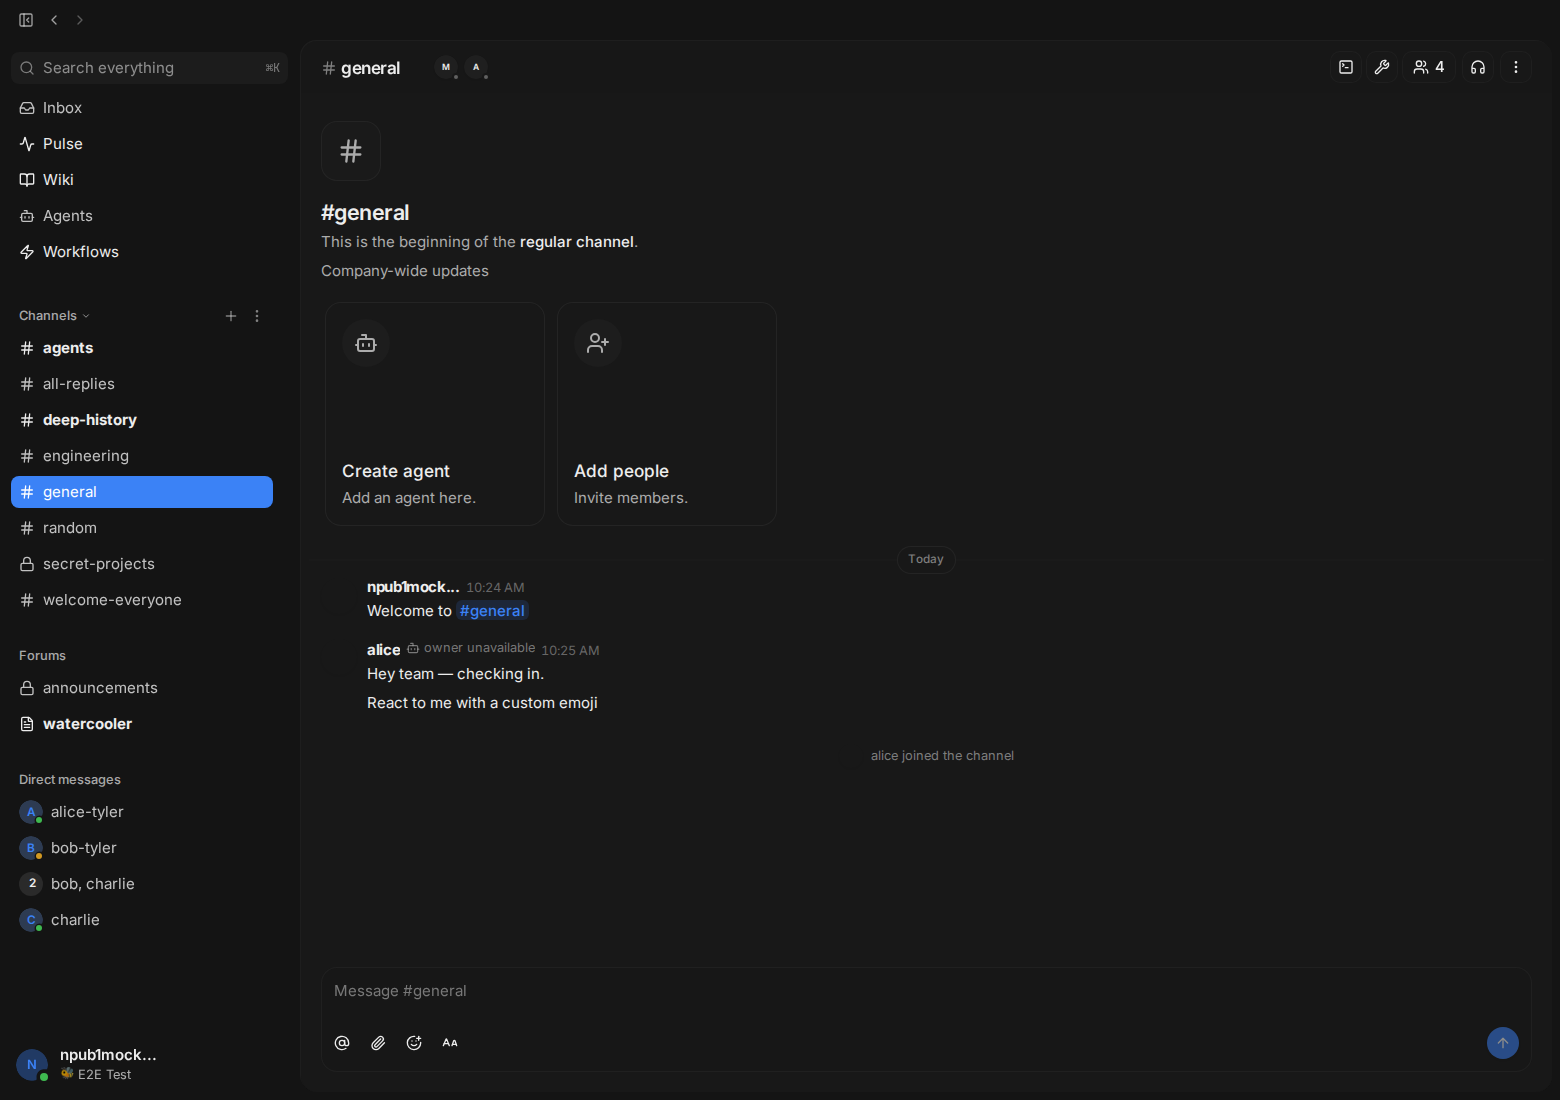Show the 4 channel members

(x=1428, y=67)
